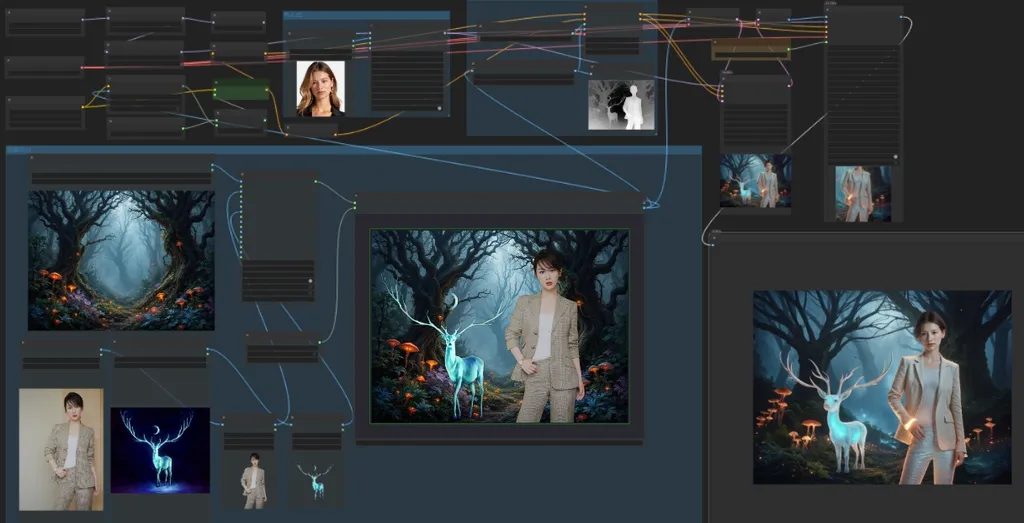Select the blonde woman portrait thumbnail
The width and height of the screenshot is (1024, 523).
click(320, 89)
